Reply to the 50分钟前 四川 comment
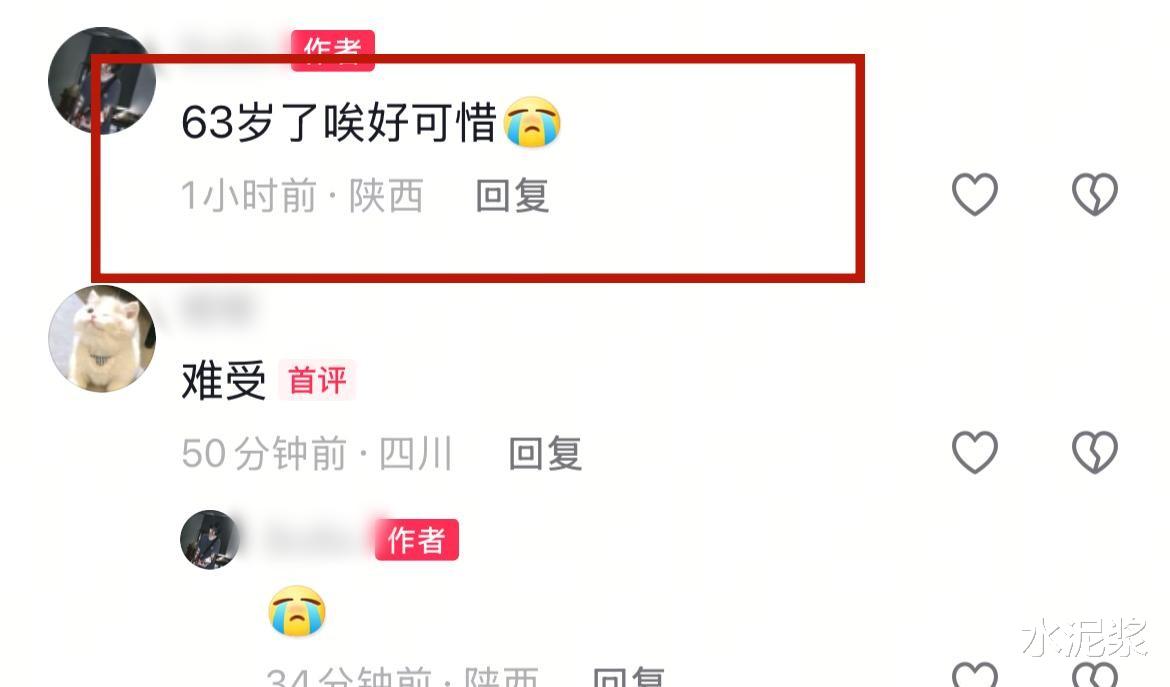This screenshot has width=1170, height=687. pyautogui.click(x=545, y=454)
